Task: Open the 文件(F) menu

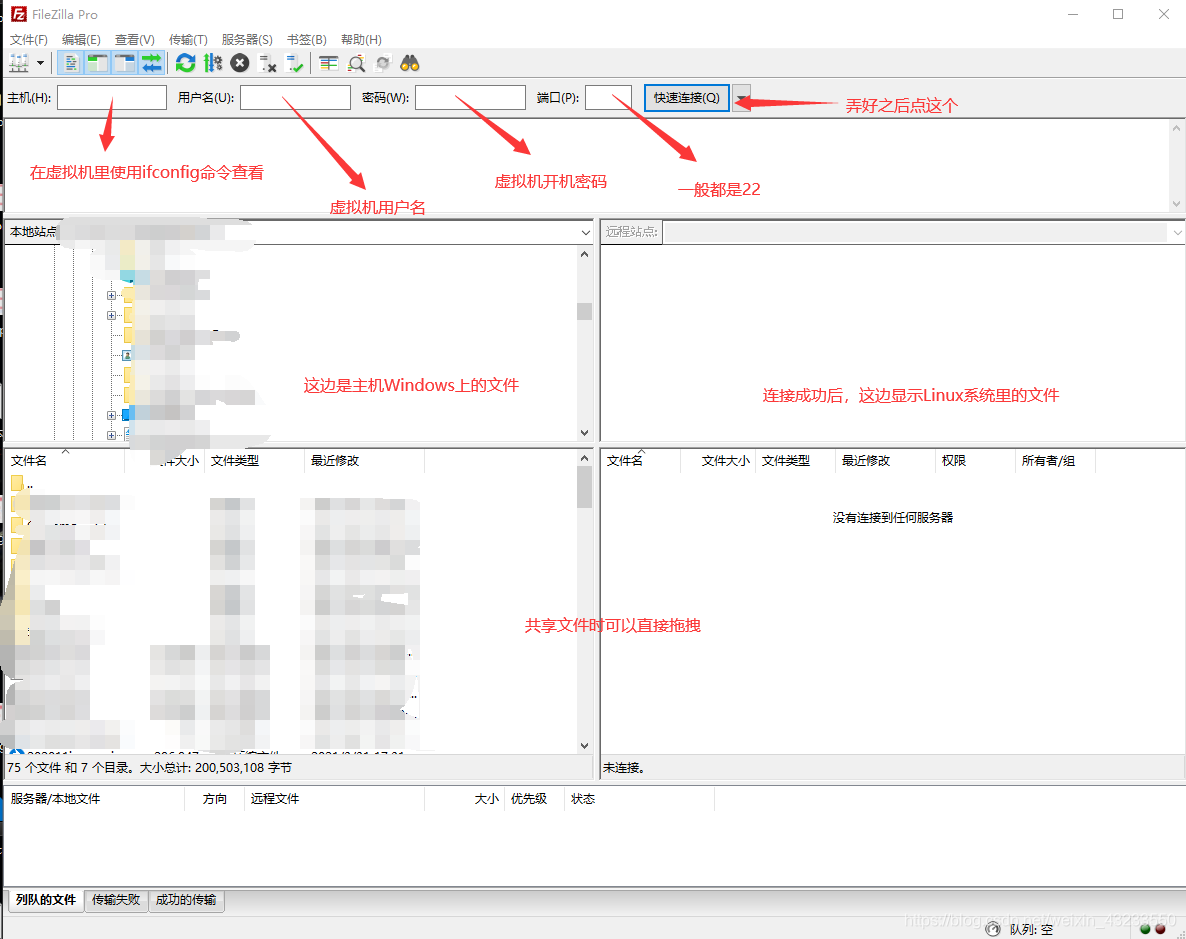Action: [x=29, y=39]
